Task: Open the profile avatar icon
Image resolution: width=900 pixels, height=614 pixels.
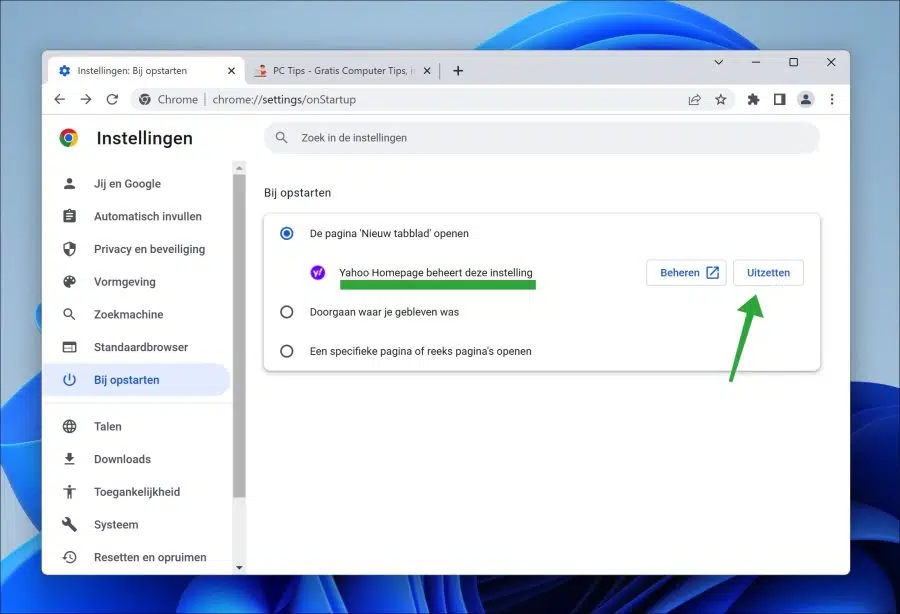Action: tap(806, 99)
